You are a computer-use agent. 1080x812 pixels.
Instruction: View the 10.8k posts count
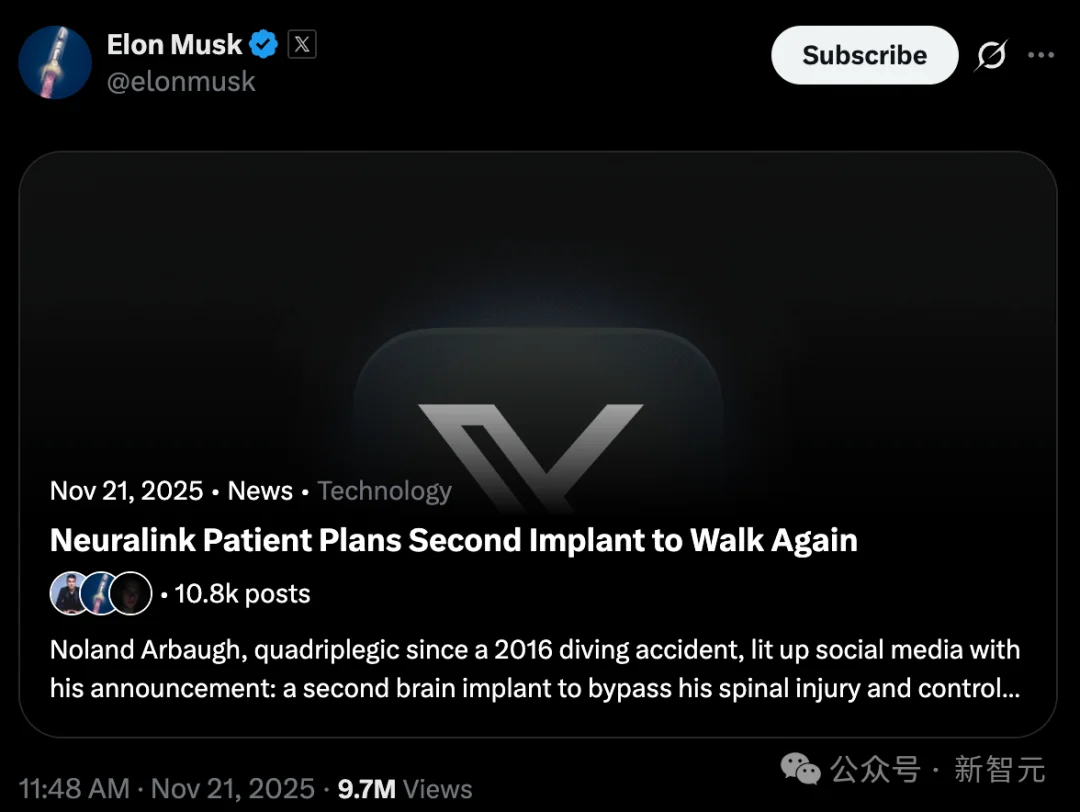[242, 594]
